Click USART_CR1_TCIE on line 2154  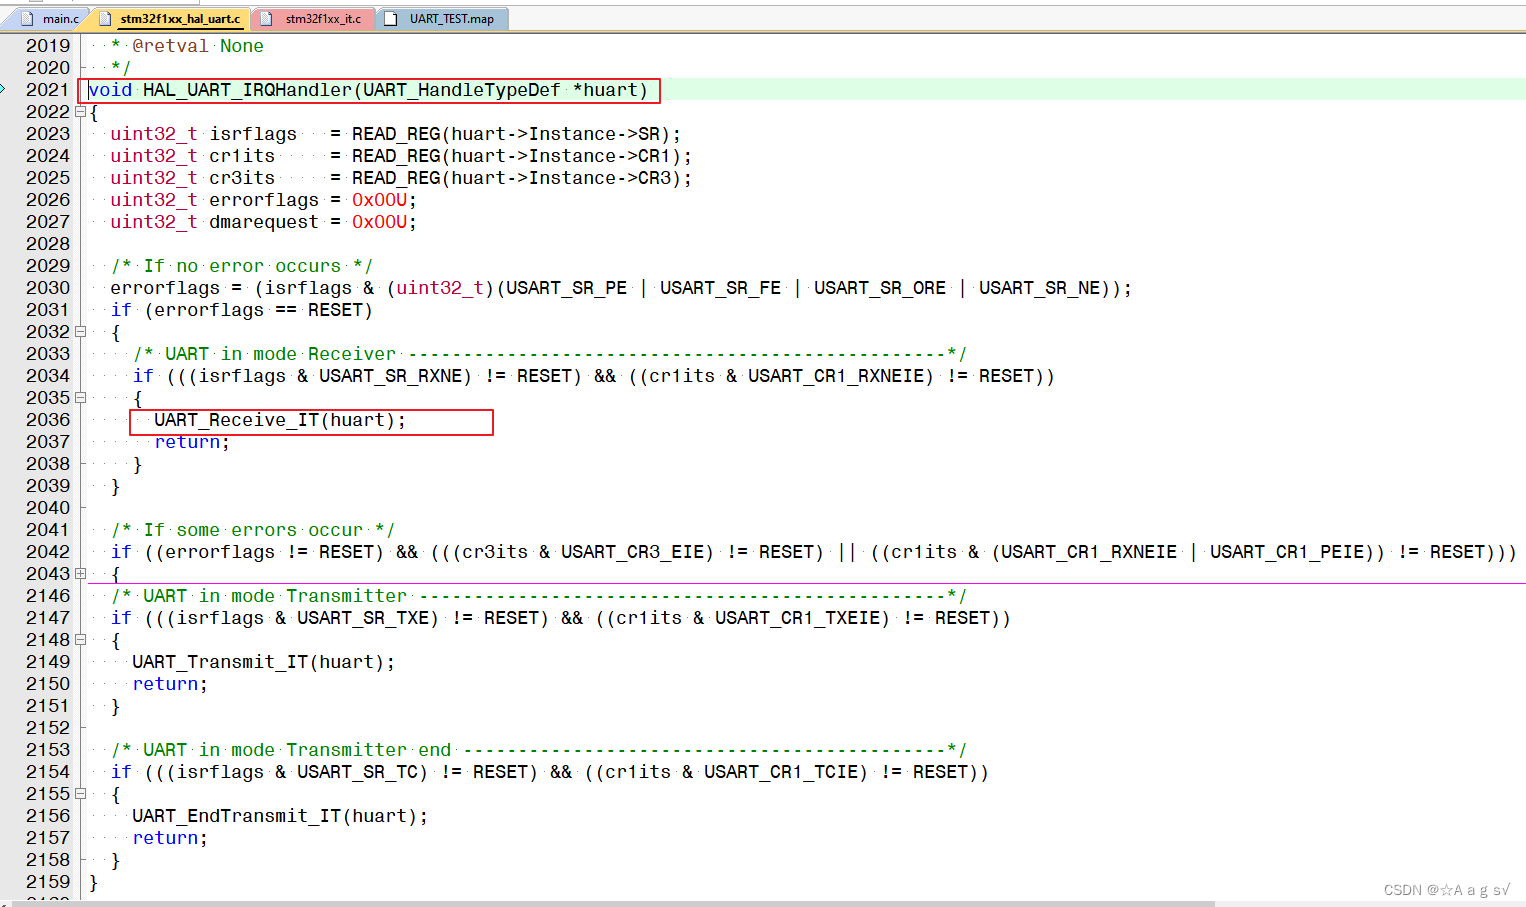coord(786,772)
